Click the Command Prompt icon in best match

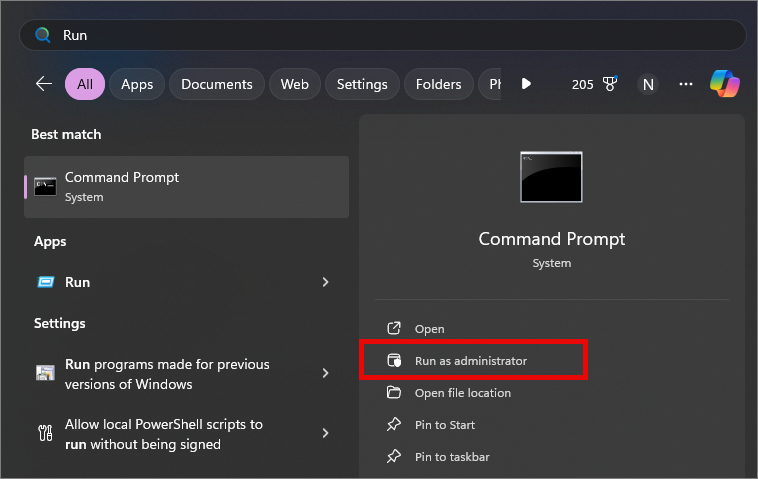45,187
